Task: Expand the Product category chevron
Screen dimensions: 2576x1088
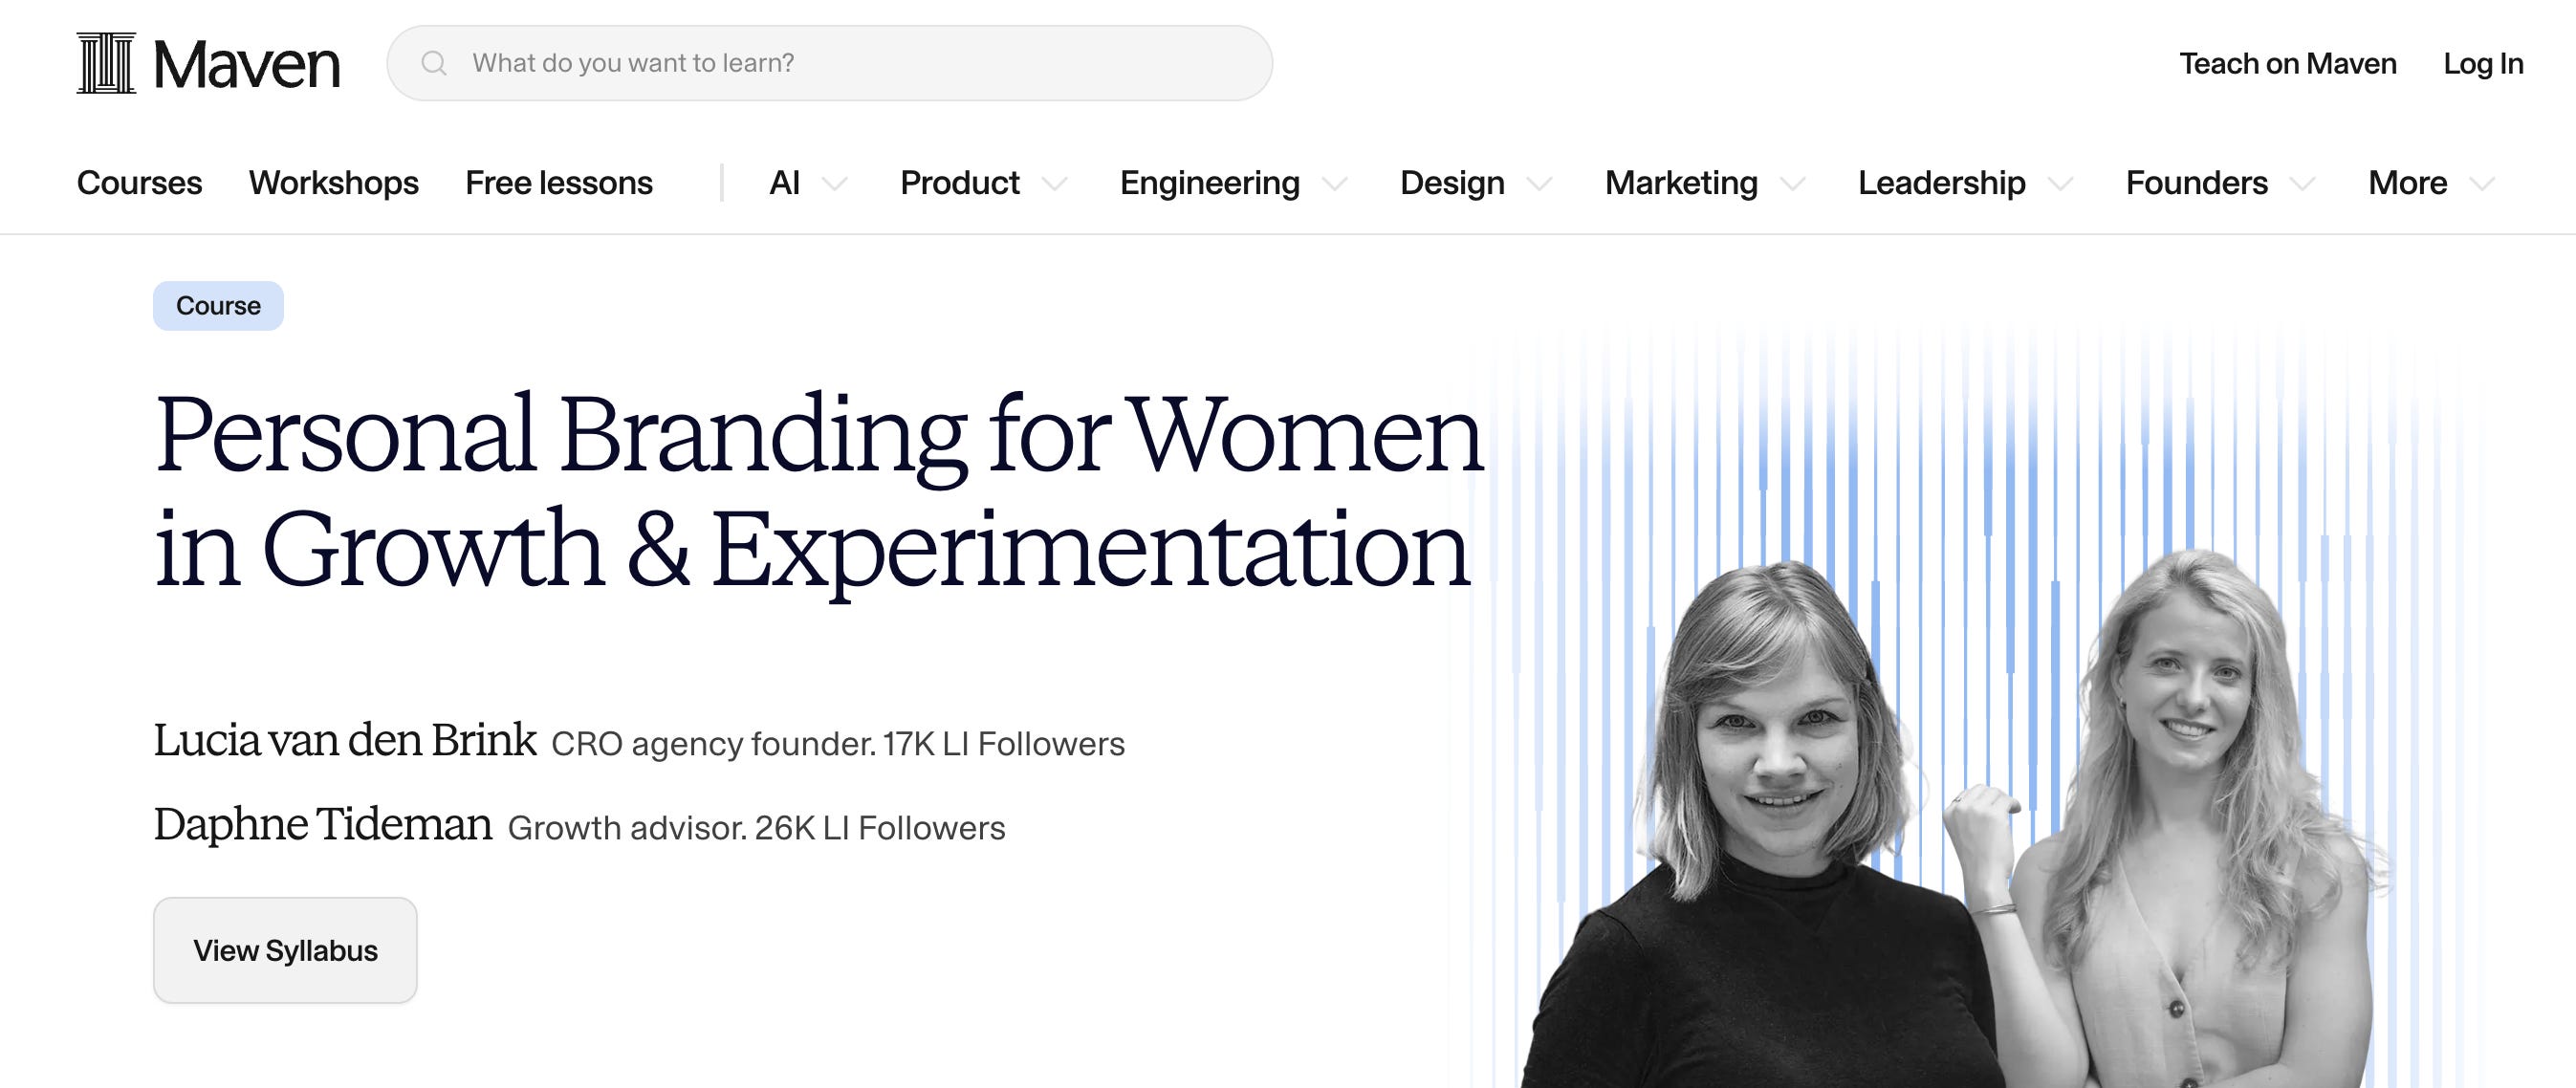Action: pyautogui.click(x=1054, y=183)
